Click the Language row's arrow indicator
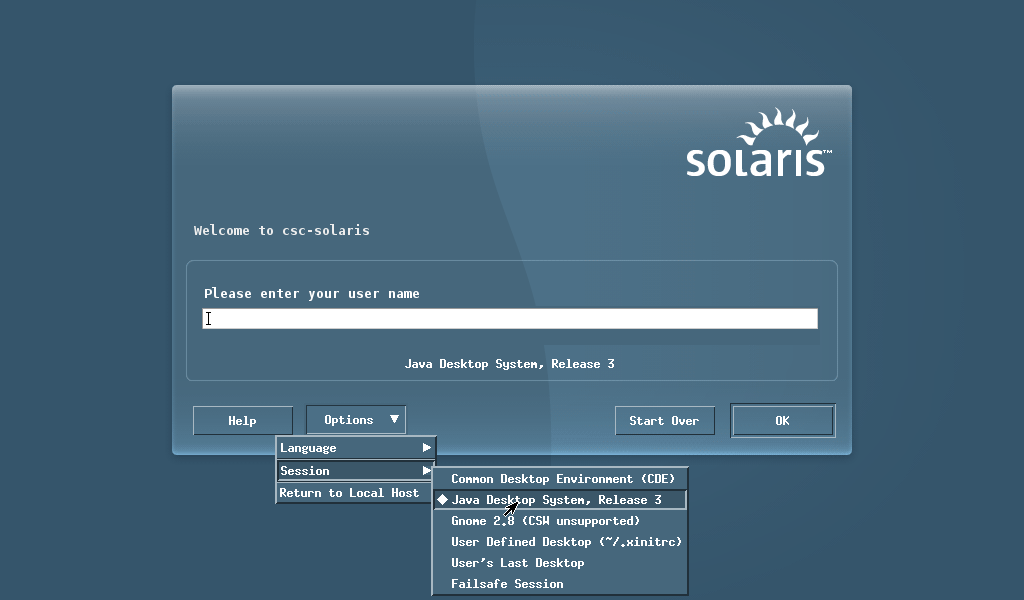1024x600 pixels. [426, 447]
